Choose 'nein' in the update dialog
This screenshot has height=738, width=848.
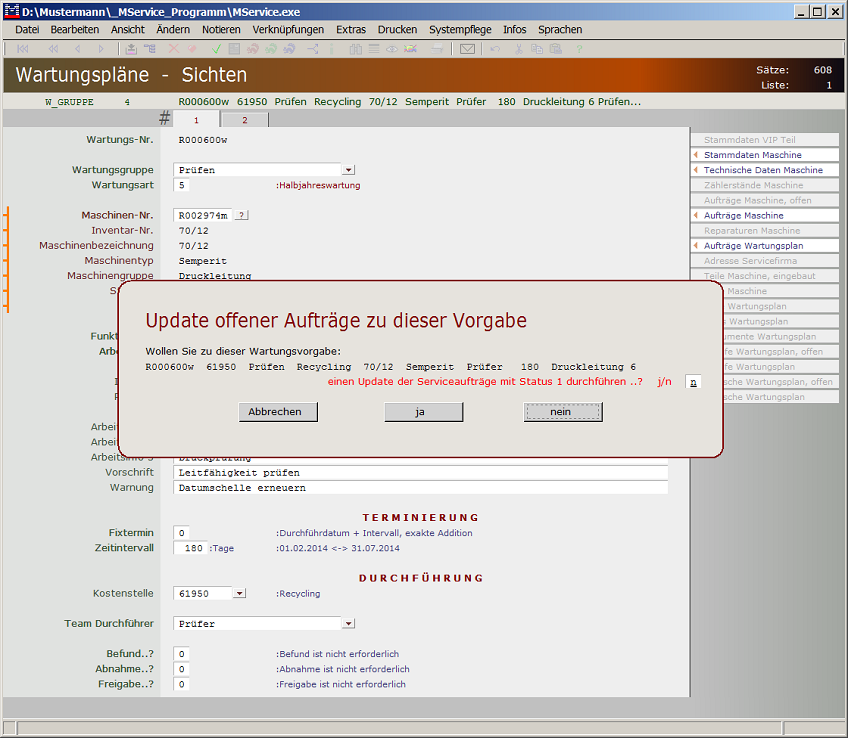pyautogui.click(x=563, y=412)
